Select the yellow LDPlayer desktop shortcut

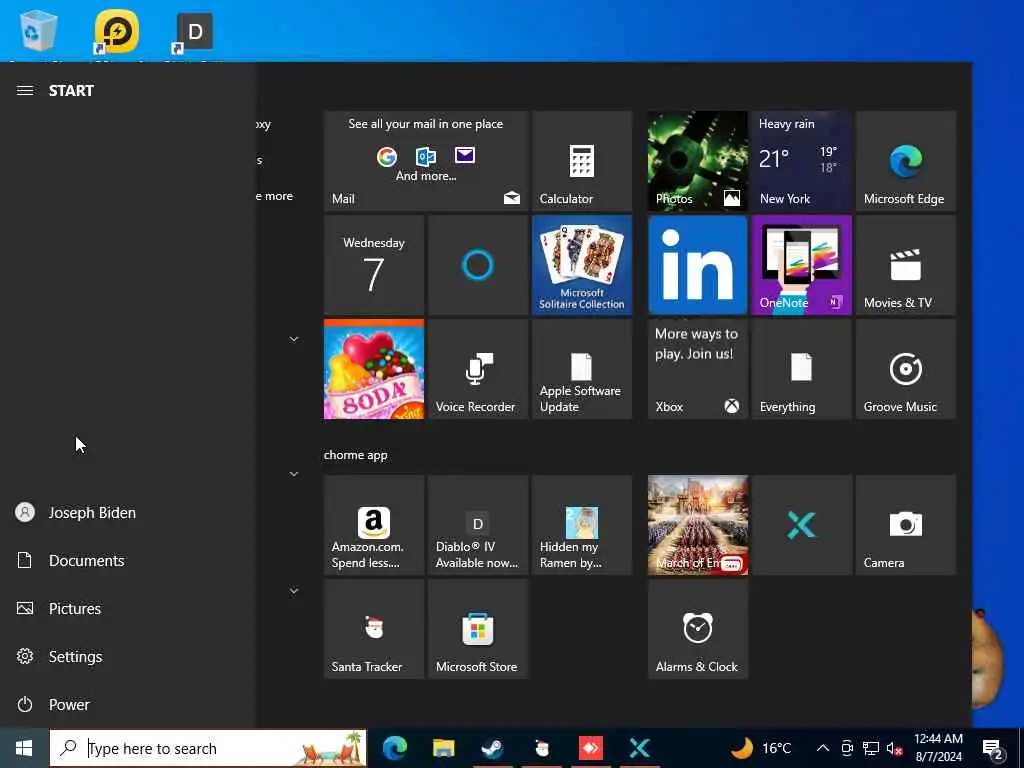click(x=116, y=31)
